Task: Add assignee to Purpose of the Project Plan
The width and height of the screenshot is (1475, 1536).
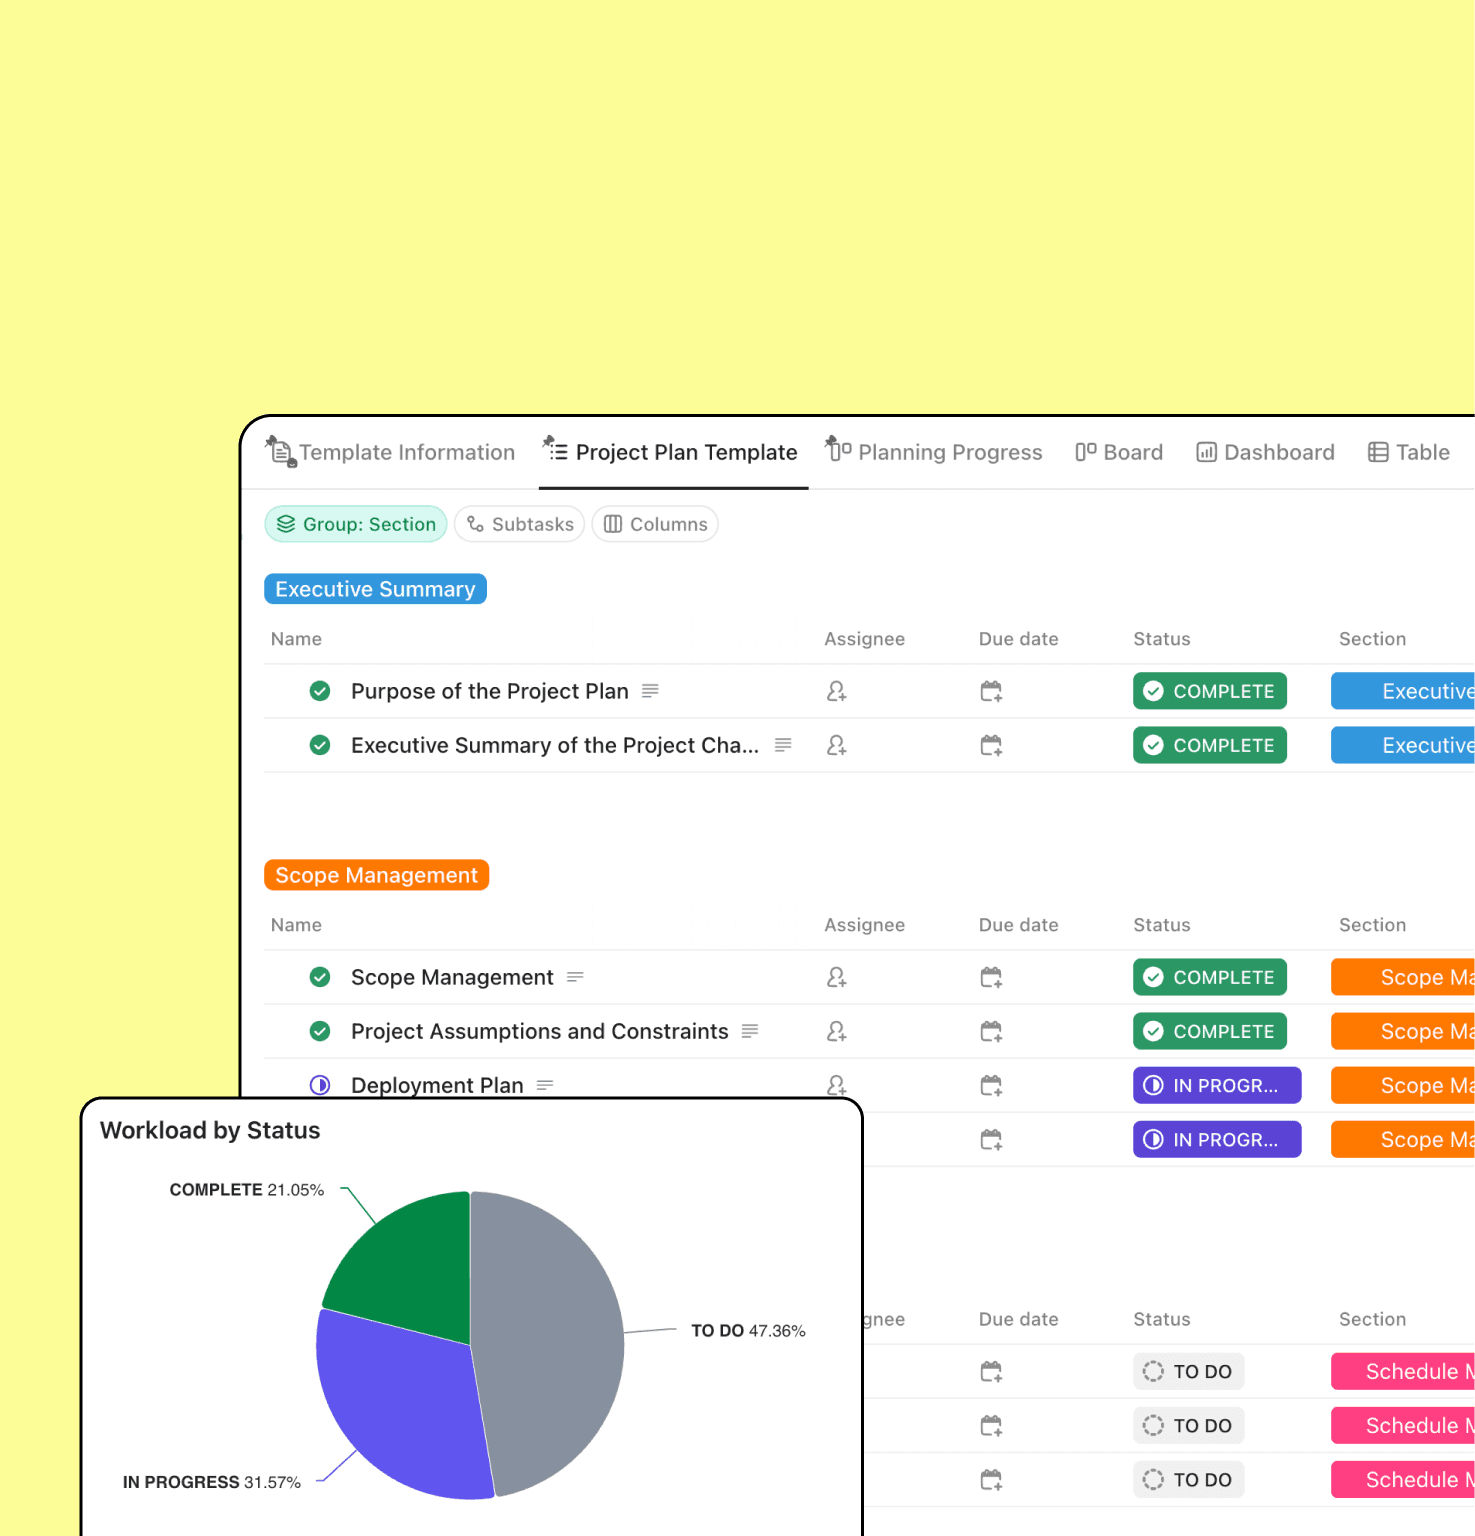Action: [x=837, y=691]
